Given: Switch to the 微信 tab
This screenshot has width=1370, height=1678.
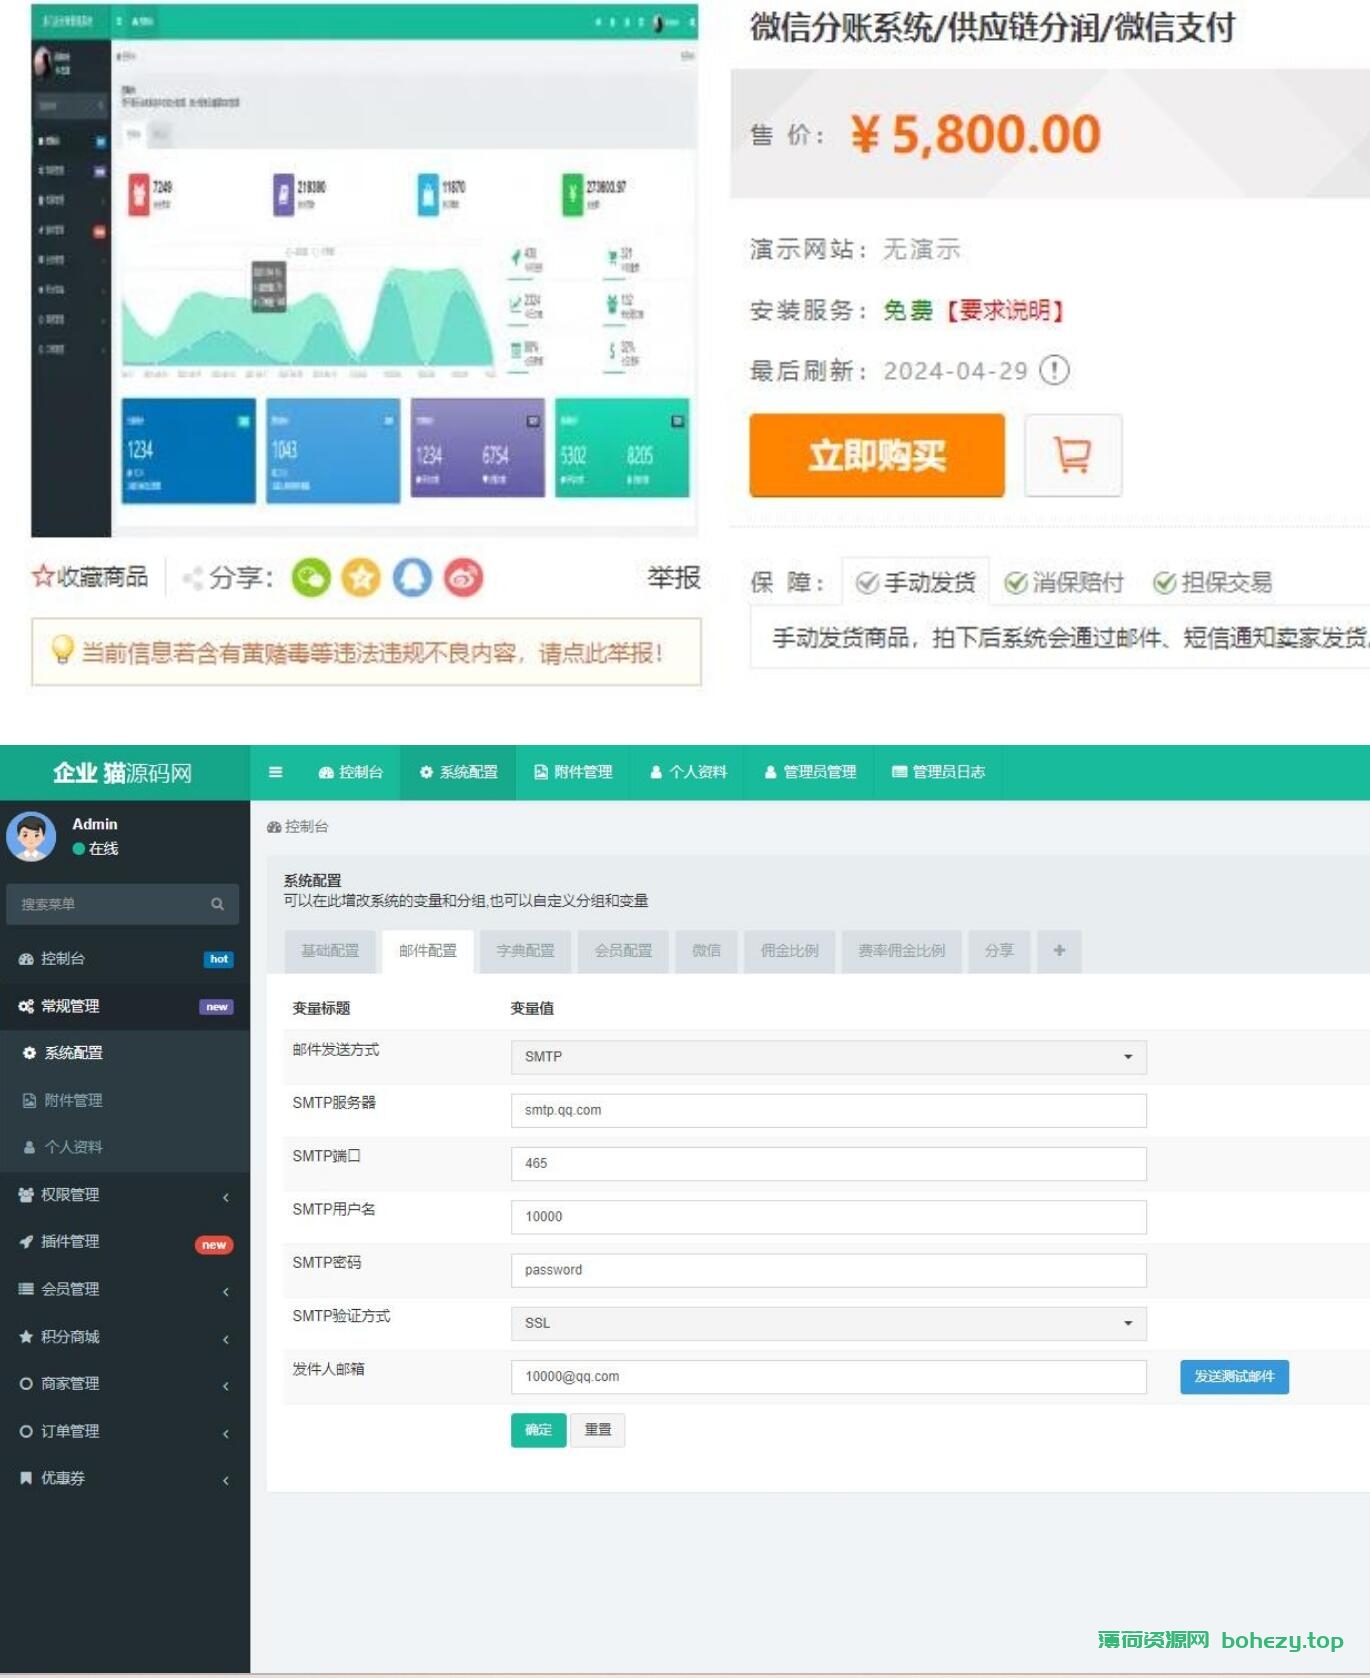Looking at the screenshot, I should click(706, 950).
